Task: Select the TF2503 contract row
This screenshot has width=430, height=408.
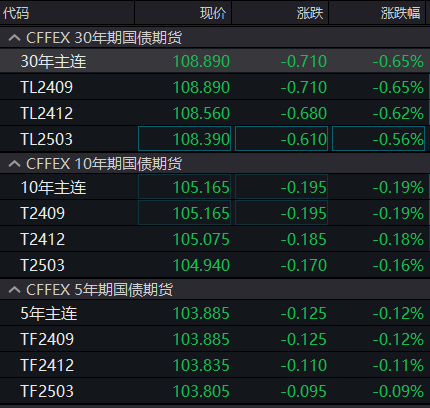Action: coord(215,391)
